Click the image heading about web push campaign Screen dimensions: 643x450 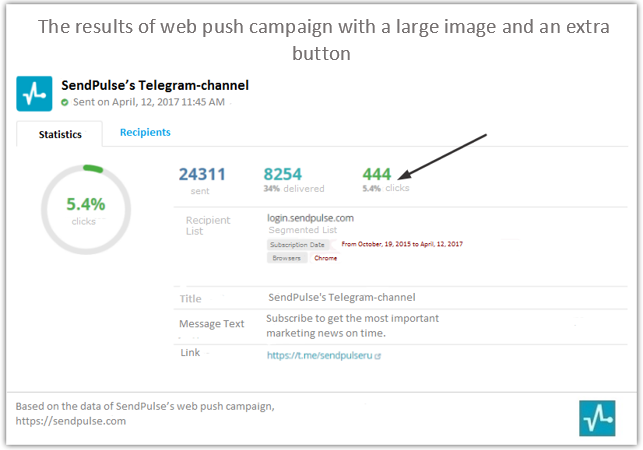[x=324, y=40]
